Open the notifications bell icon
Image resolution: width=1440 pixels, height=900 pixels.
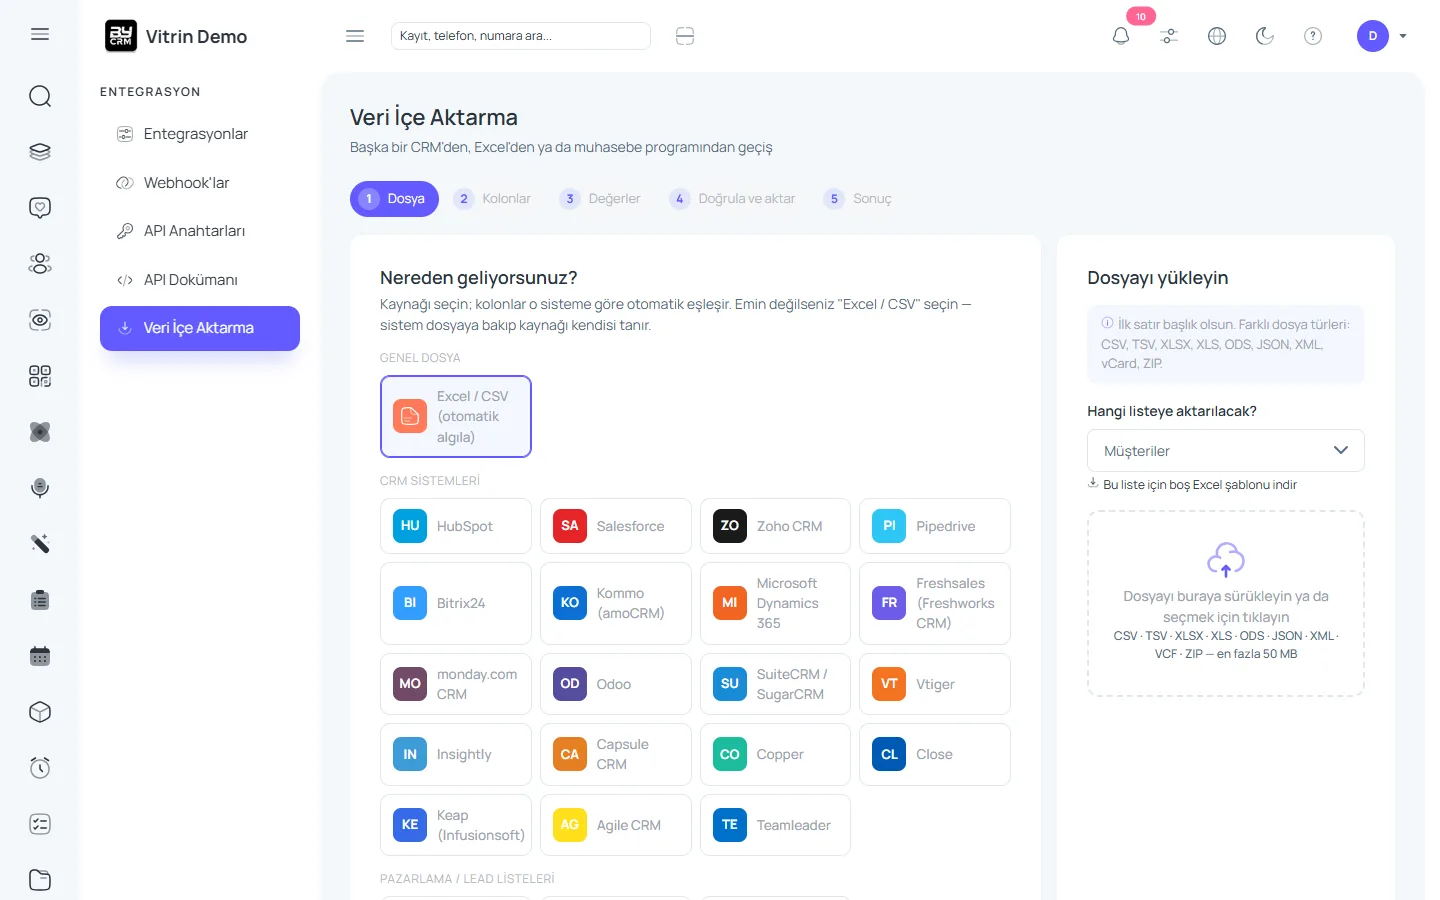pyautogui.click(x=1120, y=36)
